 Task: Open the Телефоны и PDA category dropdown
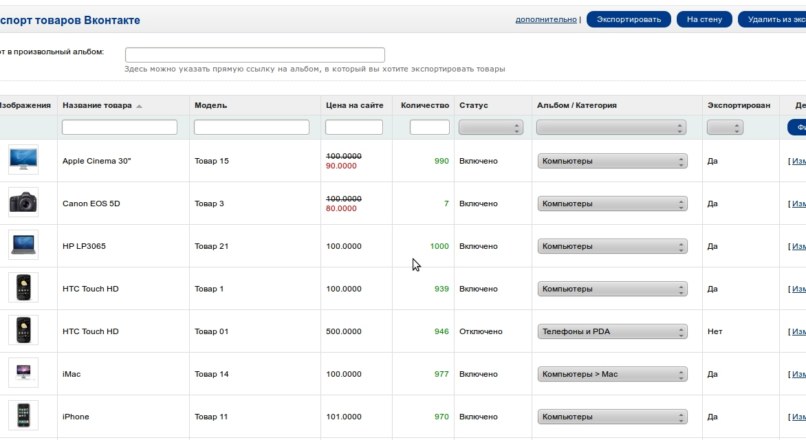pos(612,332)
